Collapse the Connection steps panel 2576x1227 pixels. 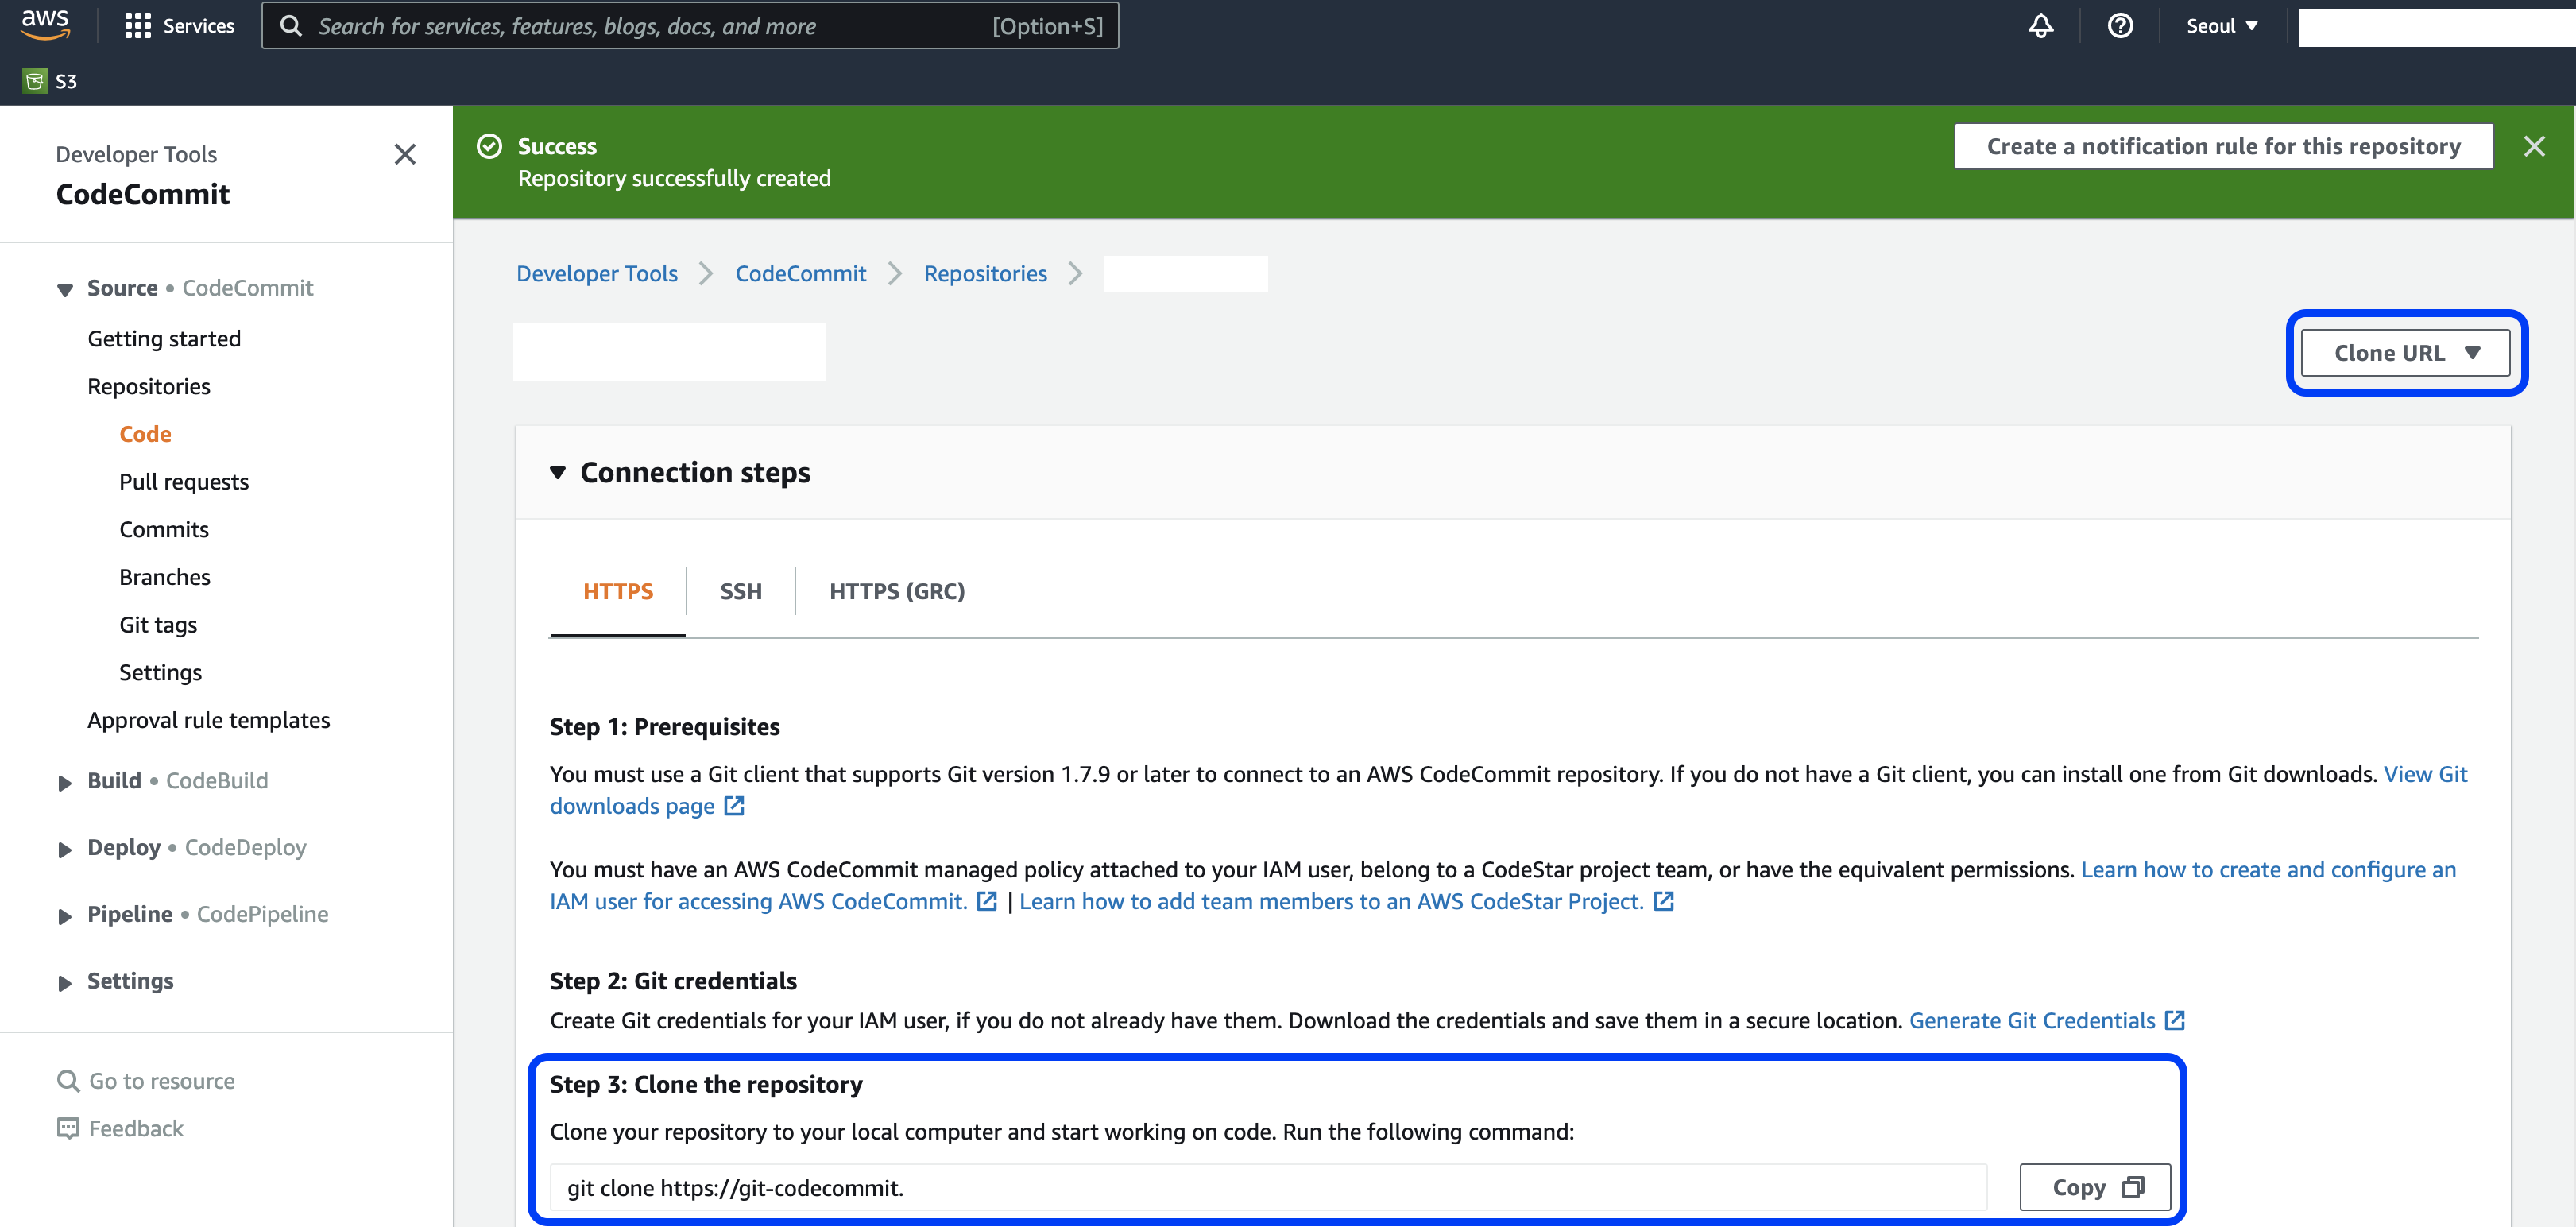[x=558, y=473]
